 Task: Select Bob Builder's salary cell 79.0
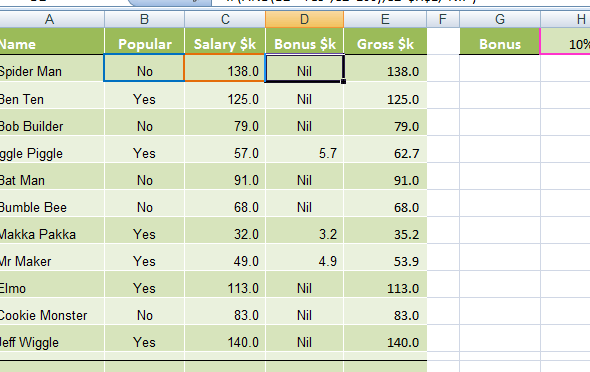225,123
